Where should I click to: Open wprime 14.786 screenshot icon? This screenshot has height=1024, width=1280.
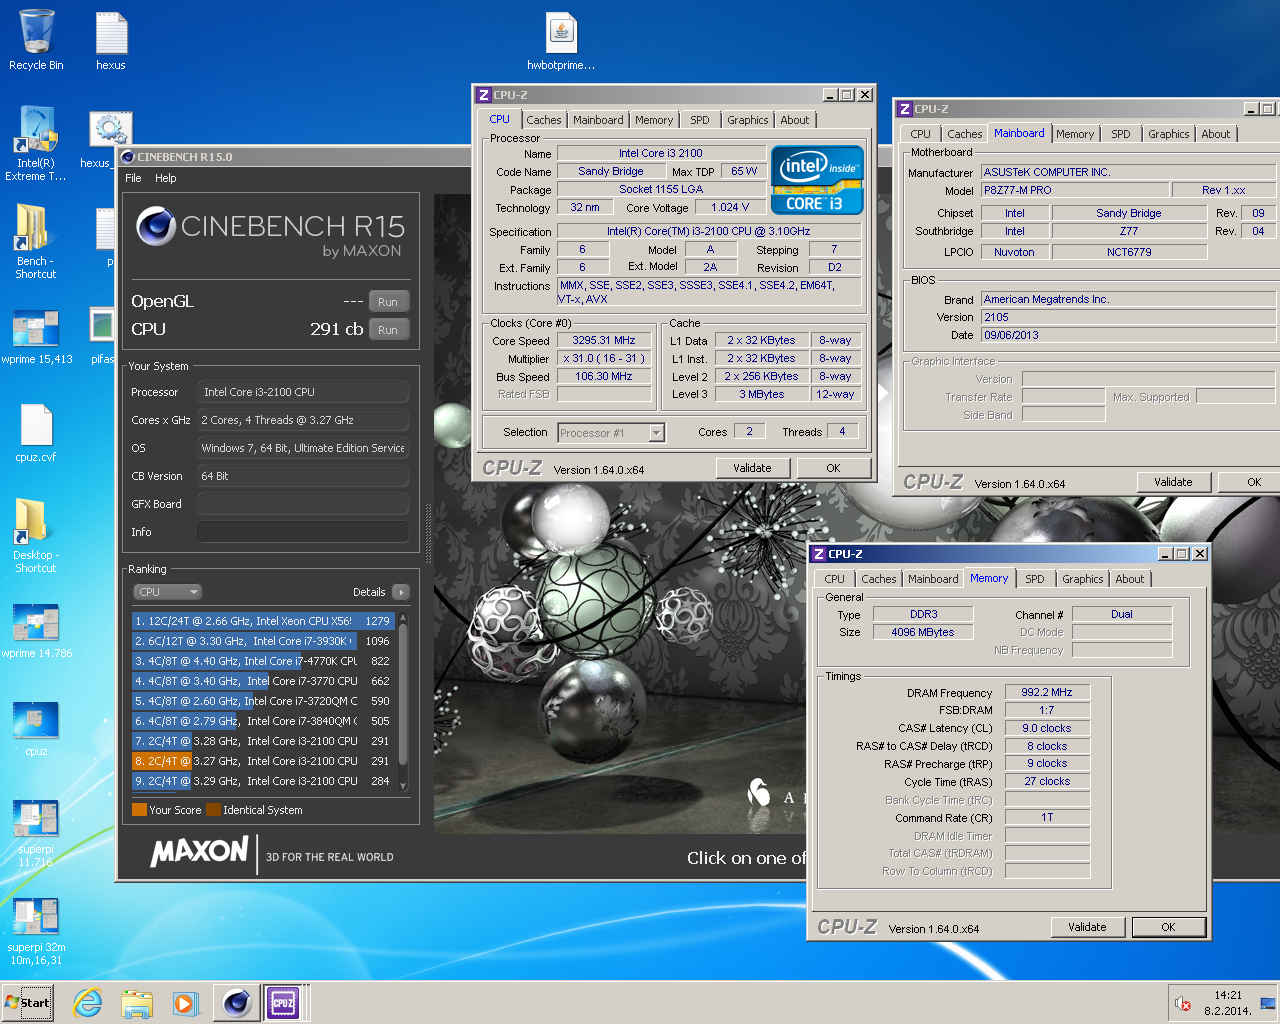point(36,631)
